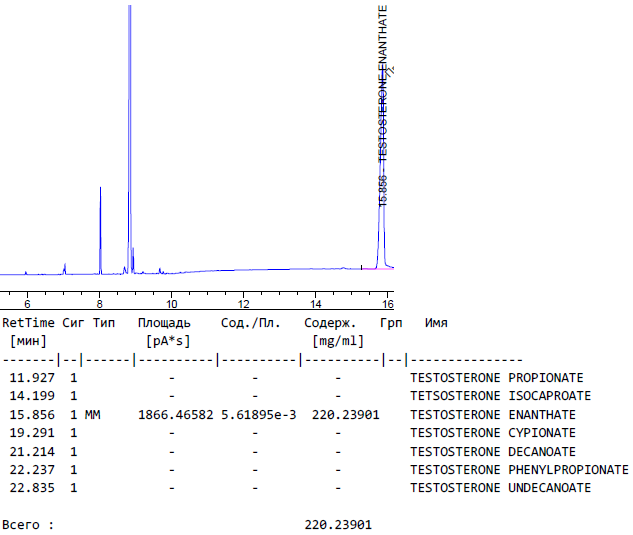This screenshot has width=633, height=535.
Task: Click the x-axis tick label 12
Action: [x=243, y=303]
